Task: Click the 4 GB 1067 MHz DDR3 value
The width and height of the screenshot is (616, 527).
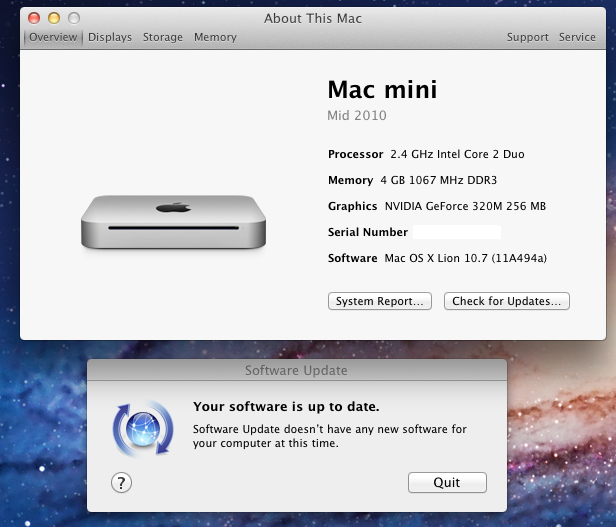Action: point(438,180)
